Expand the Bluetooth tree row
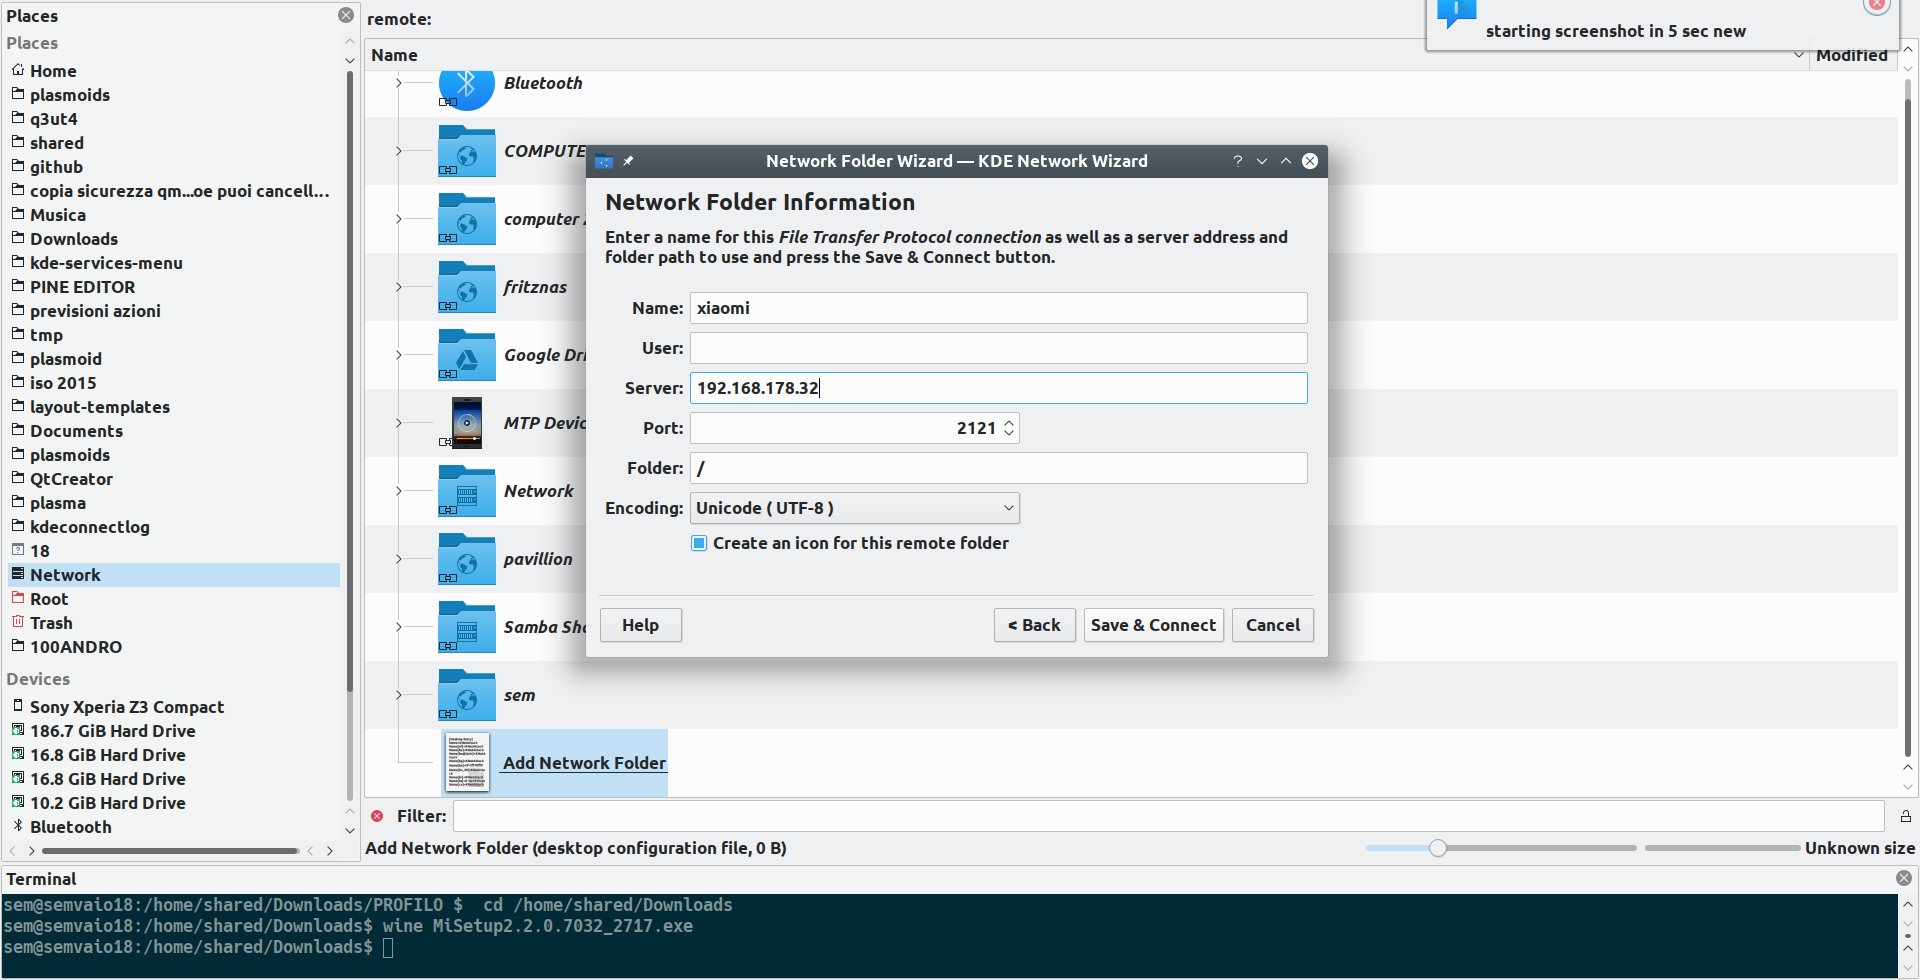This screenshot has height=980, width=1920. click(398, 83)
